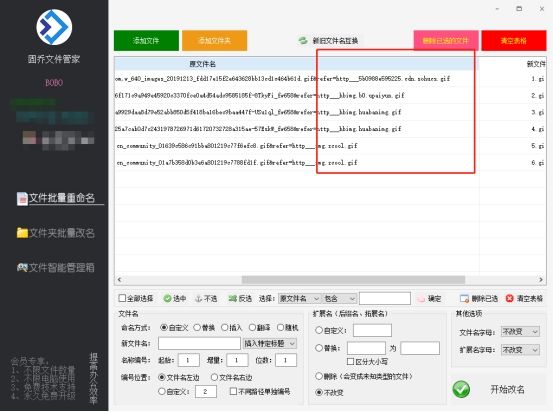This screenshot has height=412, width=553.
Task: Select 文件名右边 numbering position
Action: point(214,377)
